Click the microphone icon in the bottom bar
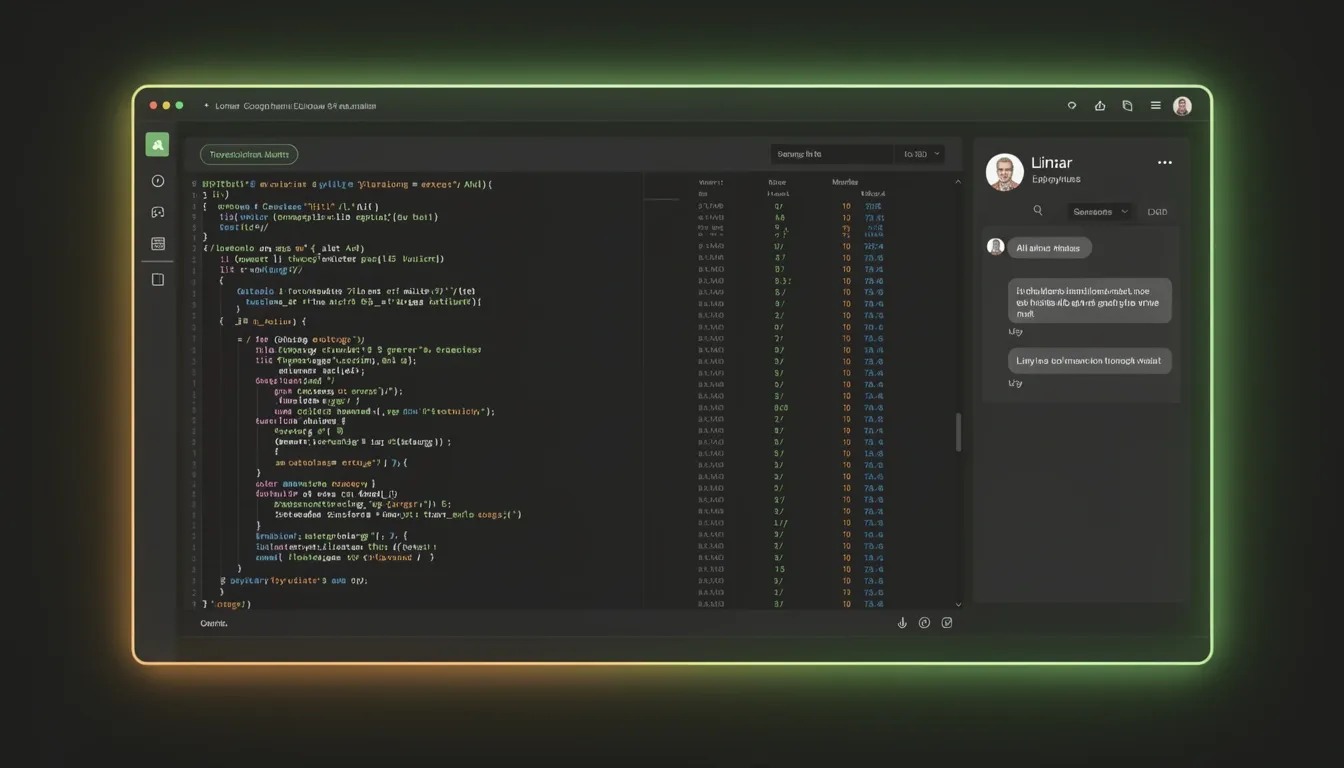 (902, 623)
